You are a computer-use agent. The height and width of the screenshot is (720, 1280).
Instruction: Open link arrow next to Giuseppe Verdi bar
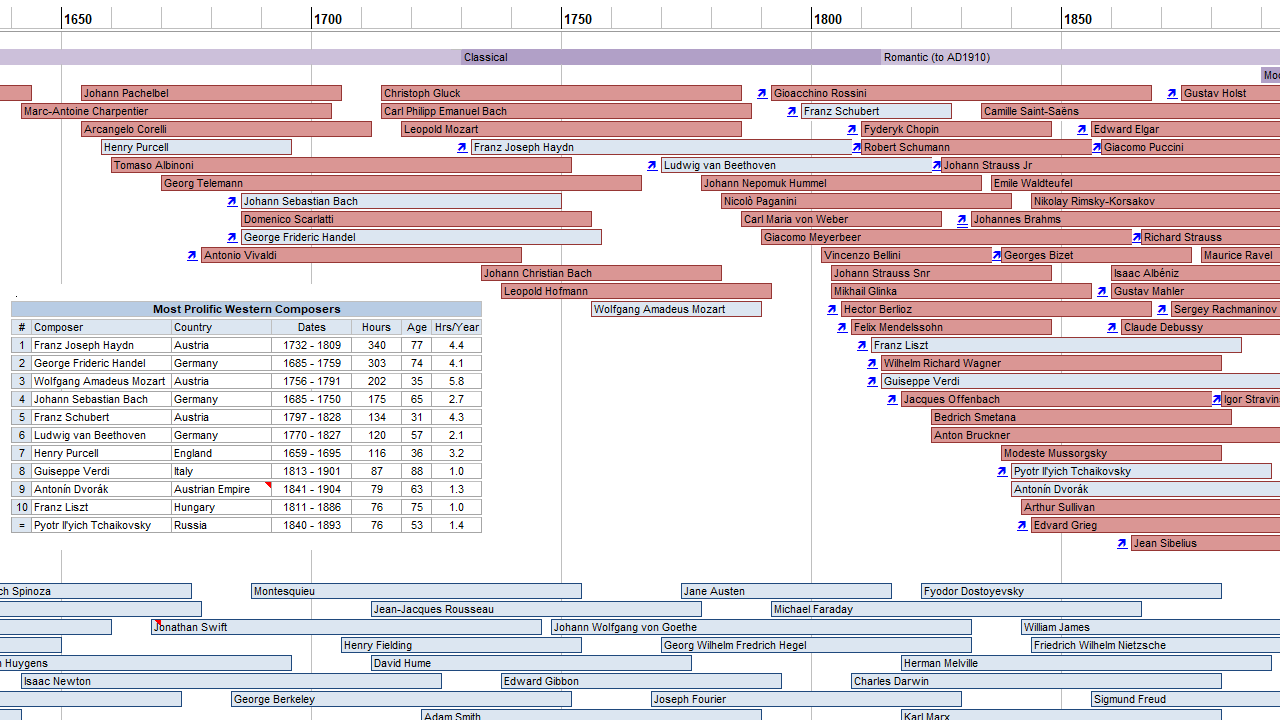872,381
